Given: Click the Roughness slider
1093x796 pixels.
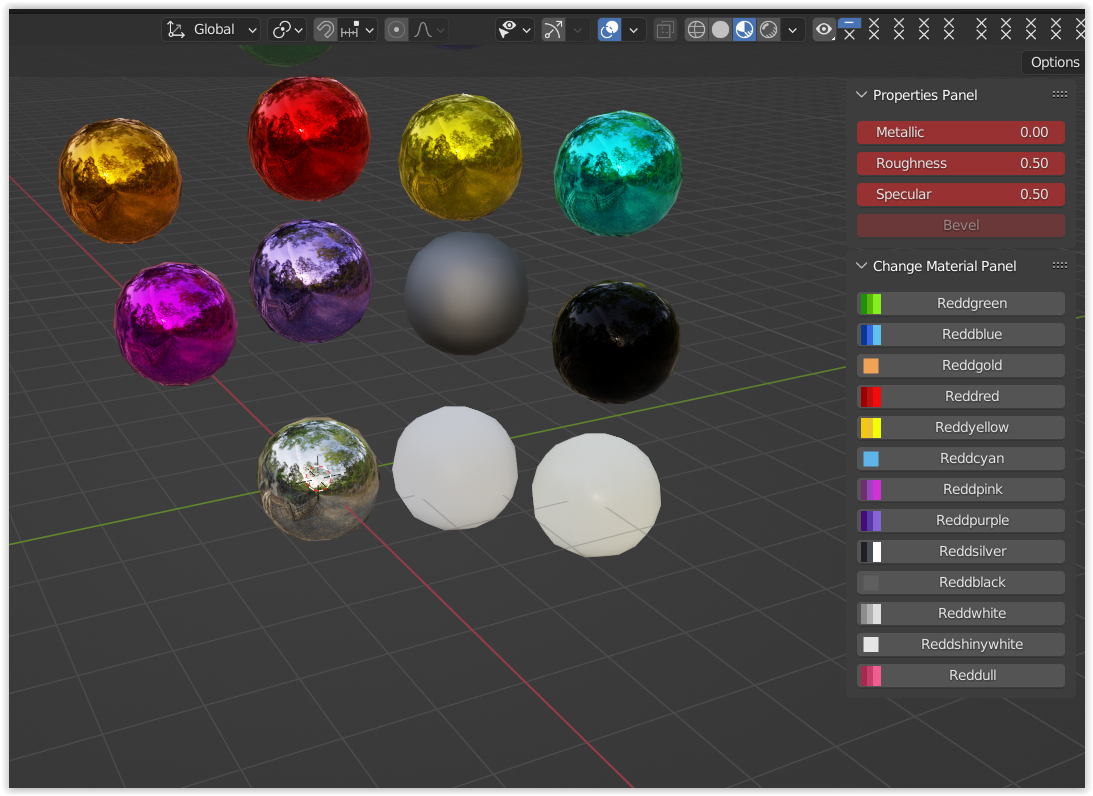Looking at the screenshot, I should coord(961,163).
